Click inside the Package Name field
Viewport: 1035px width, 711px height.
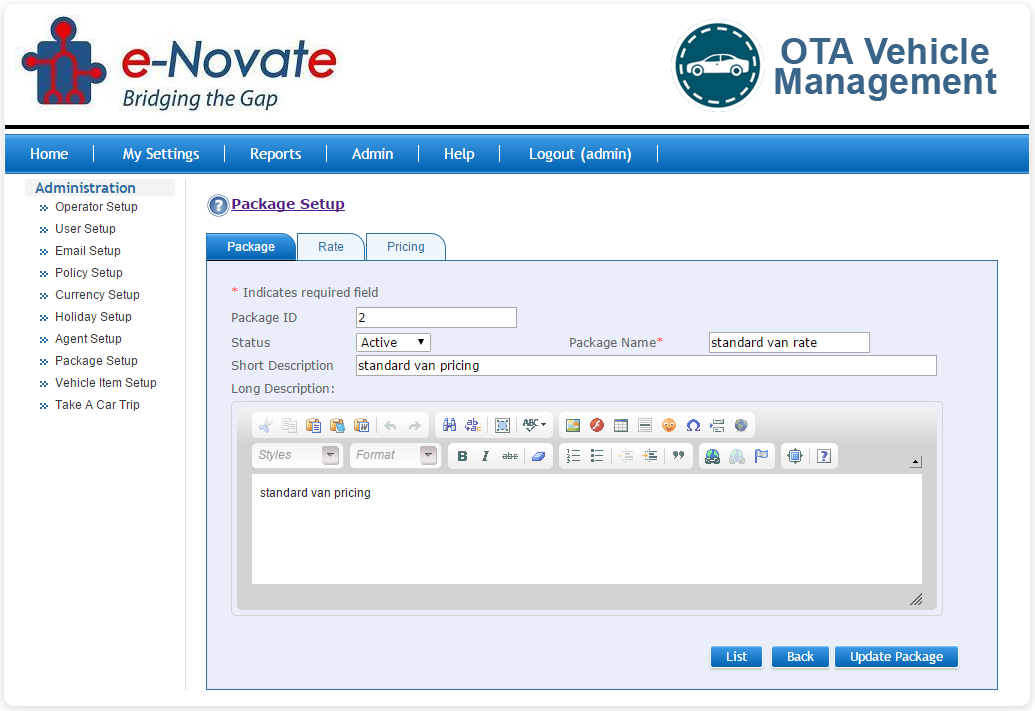[x=788, y=342]
